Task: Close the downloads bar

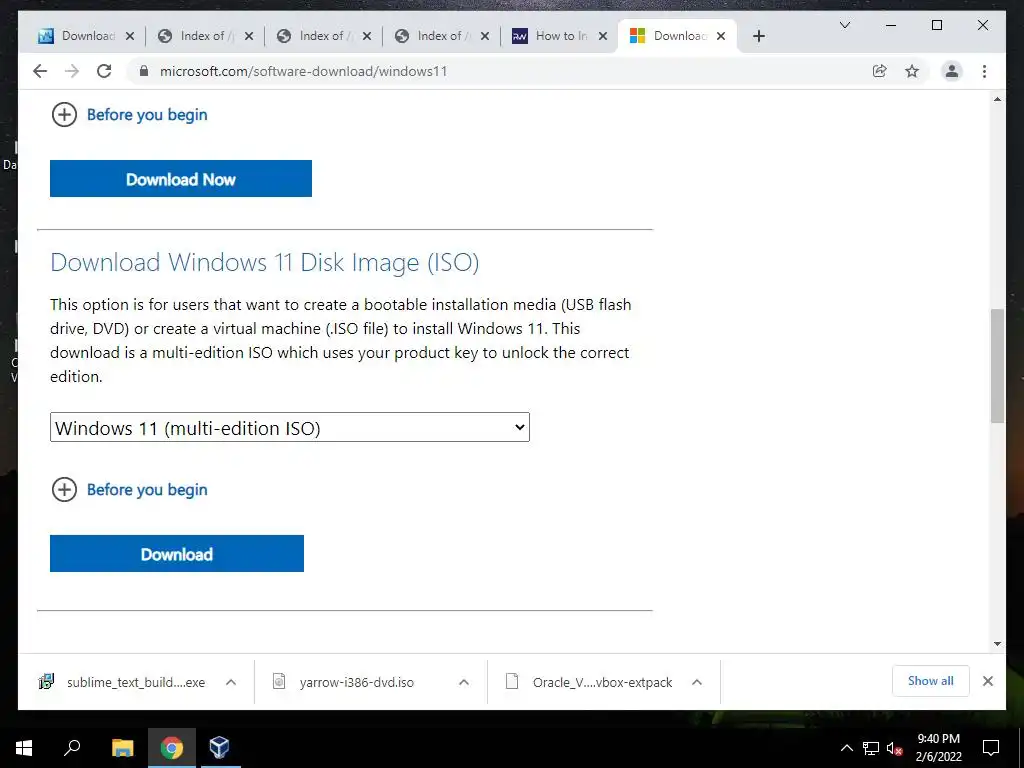Action: pos(987,681)
